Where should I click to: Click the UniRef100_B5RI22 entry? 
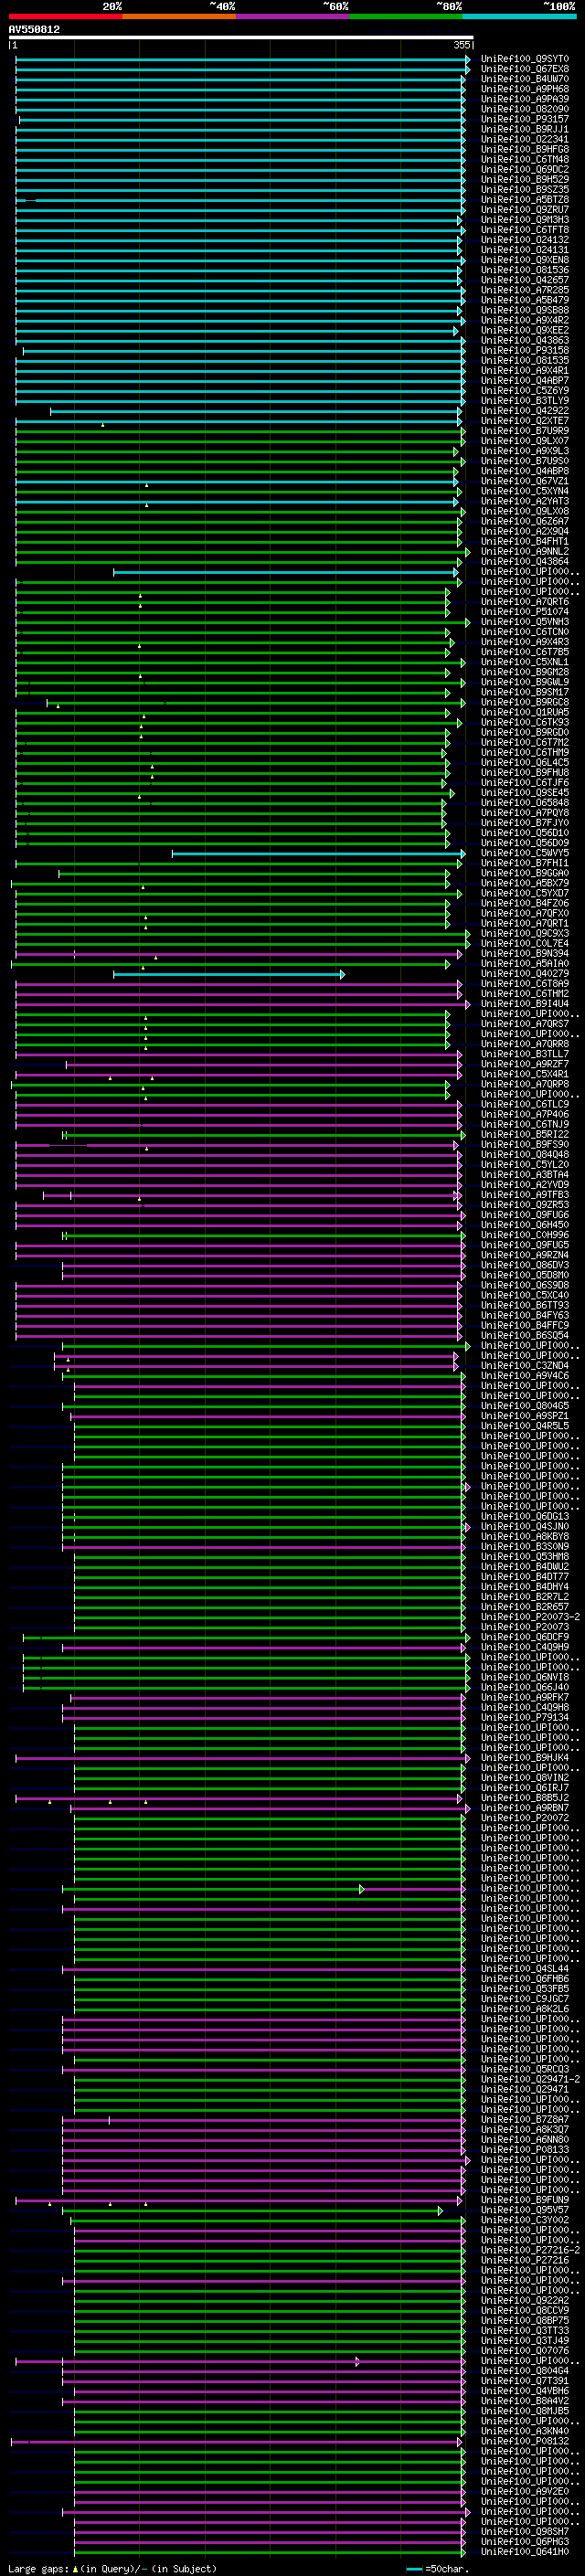524,1135
